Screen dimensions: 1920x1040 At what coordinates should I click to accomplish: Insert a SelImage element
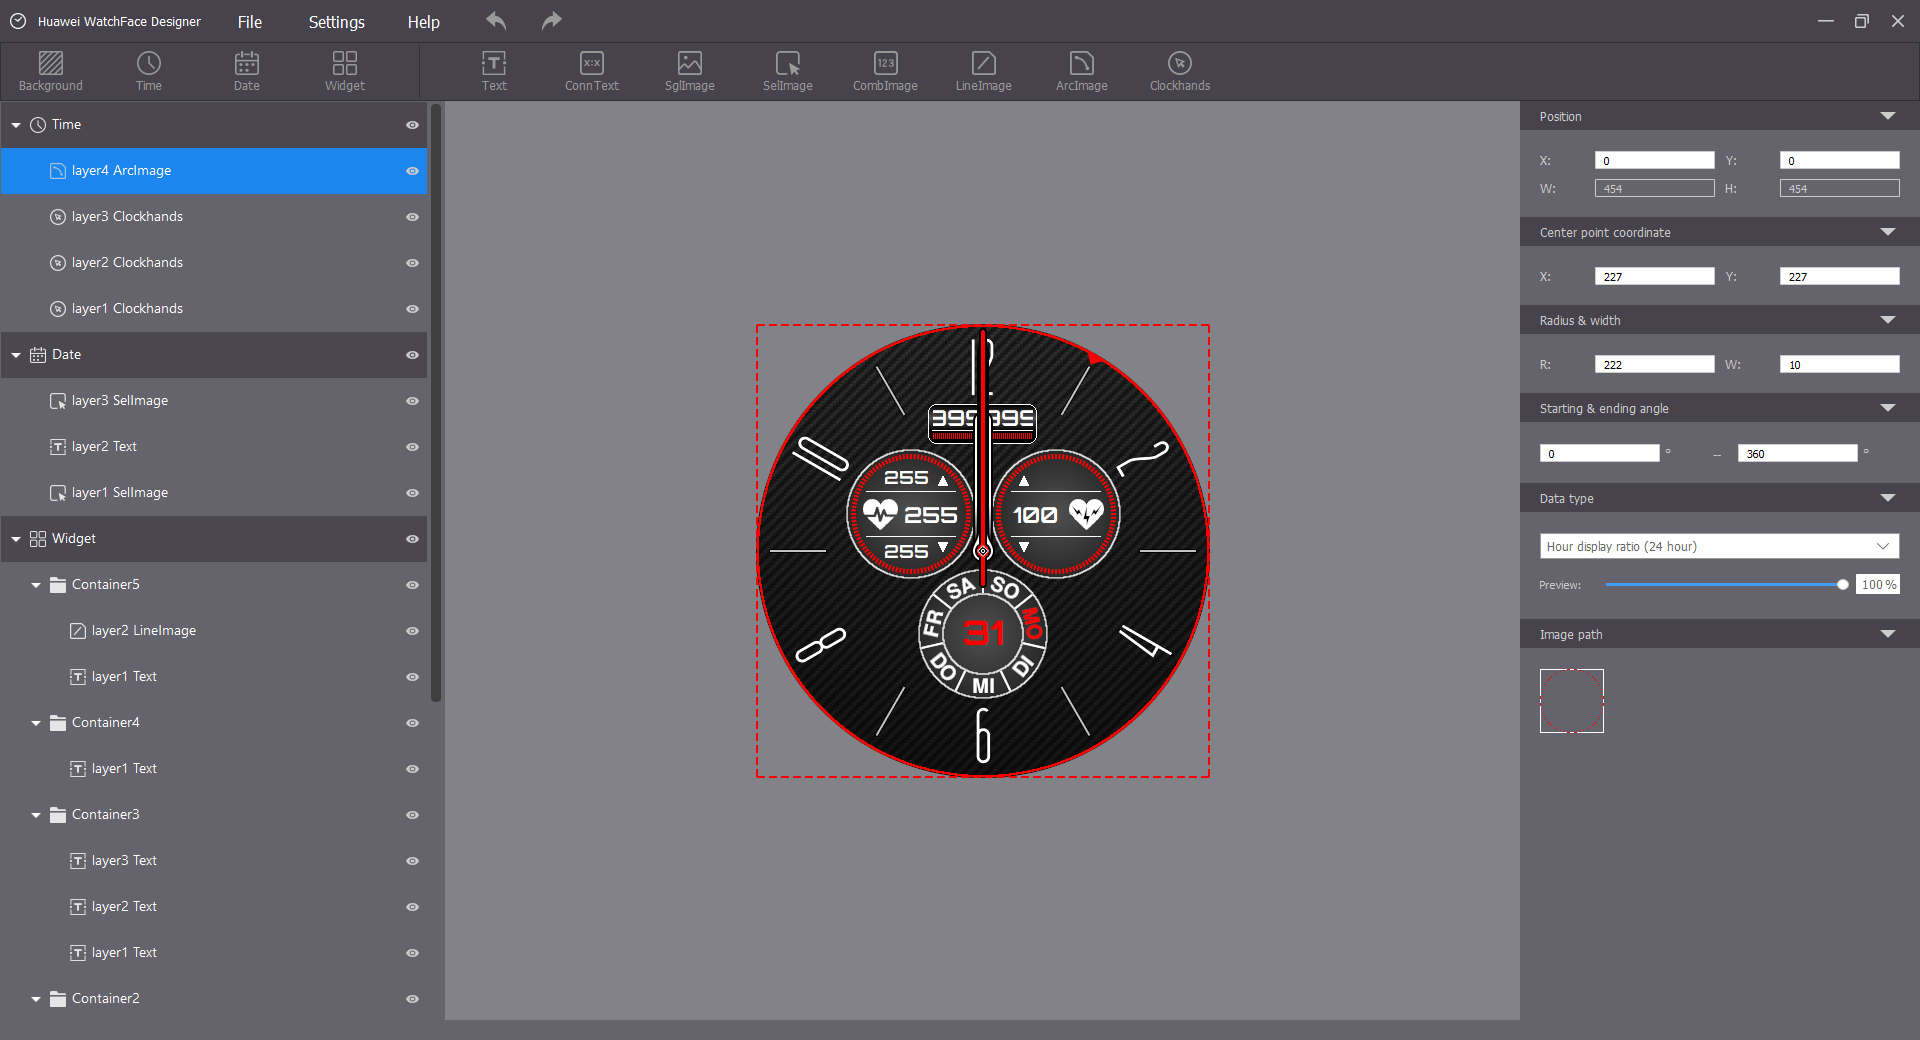788,71
